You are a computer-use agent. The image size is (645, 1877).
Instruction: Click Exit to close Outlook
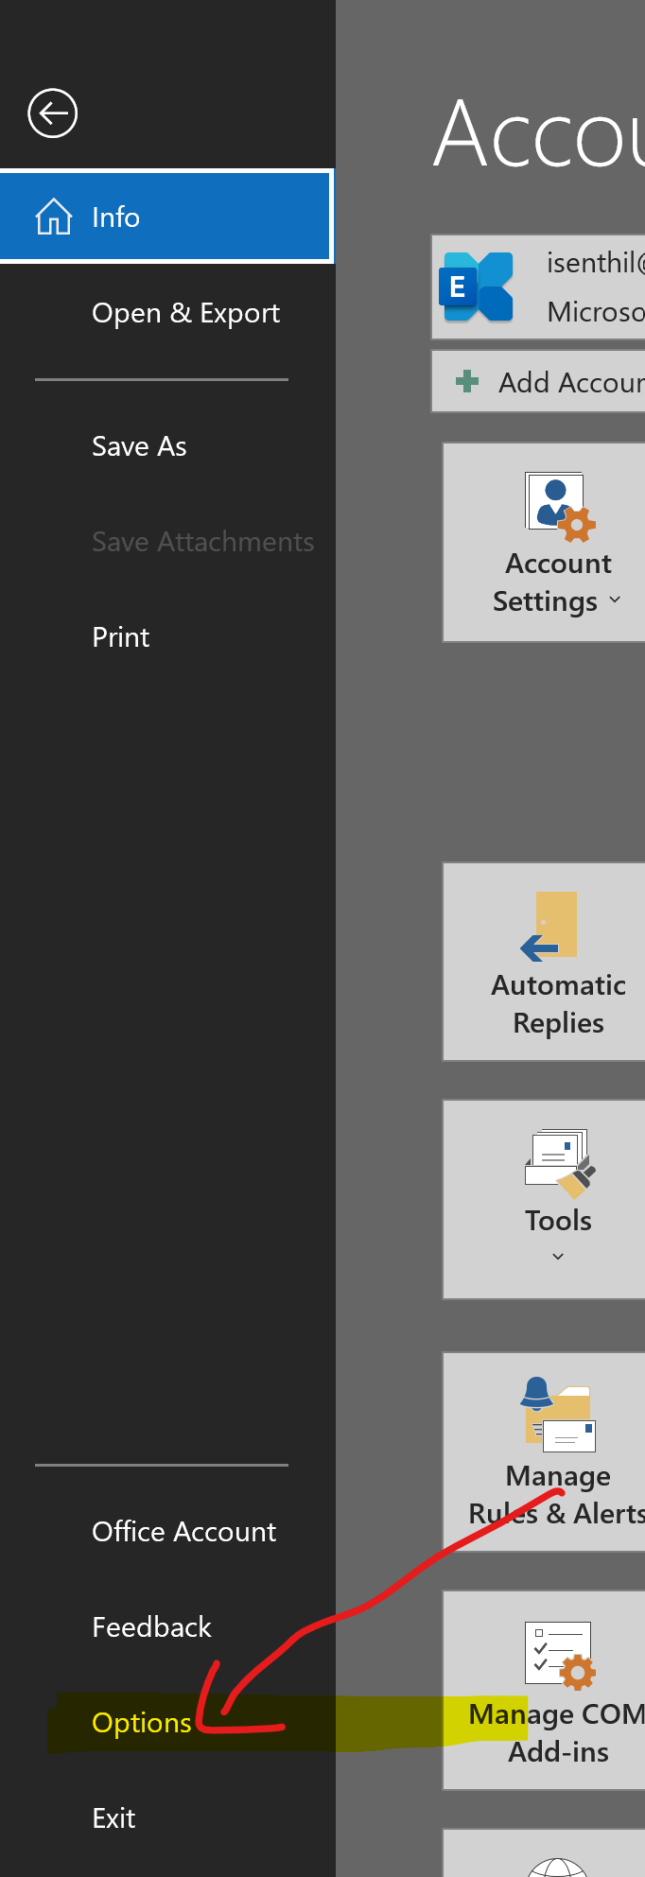(x=113, y=1818)
